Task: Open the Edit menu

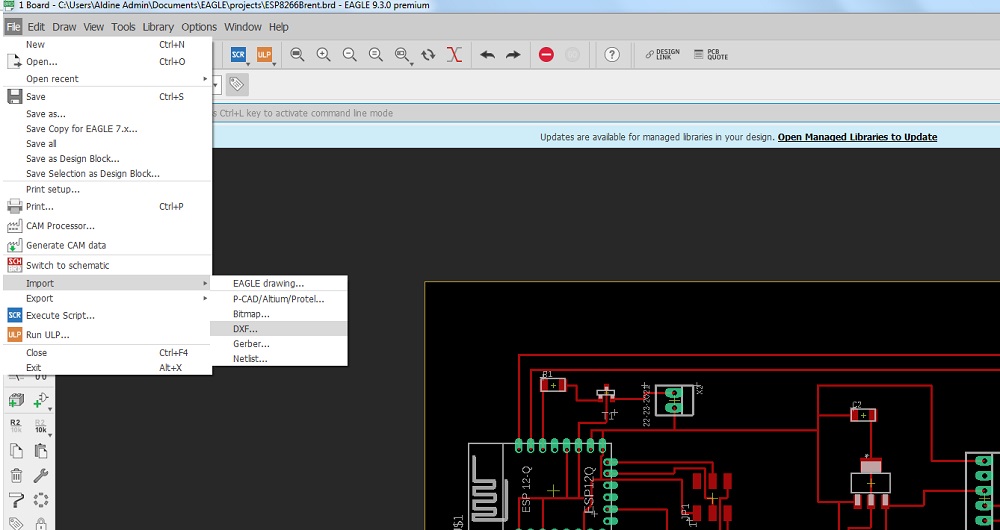Action: pyautogui.click(x=36, y=27)
